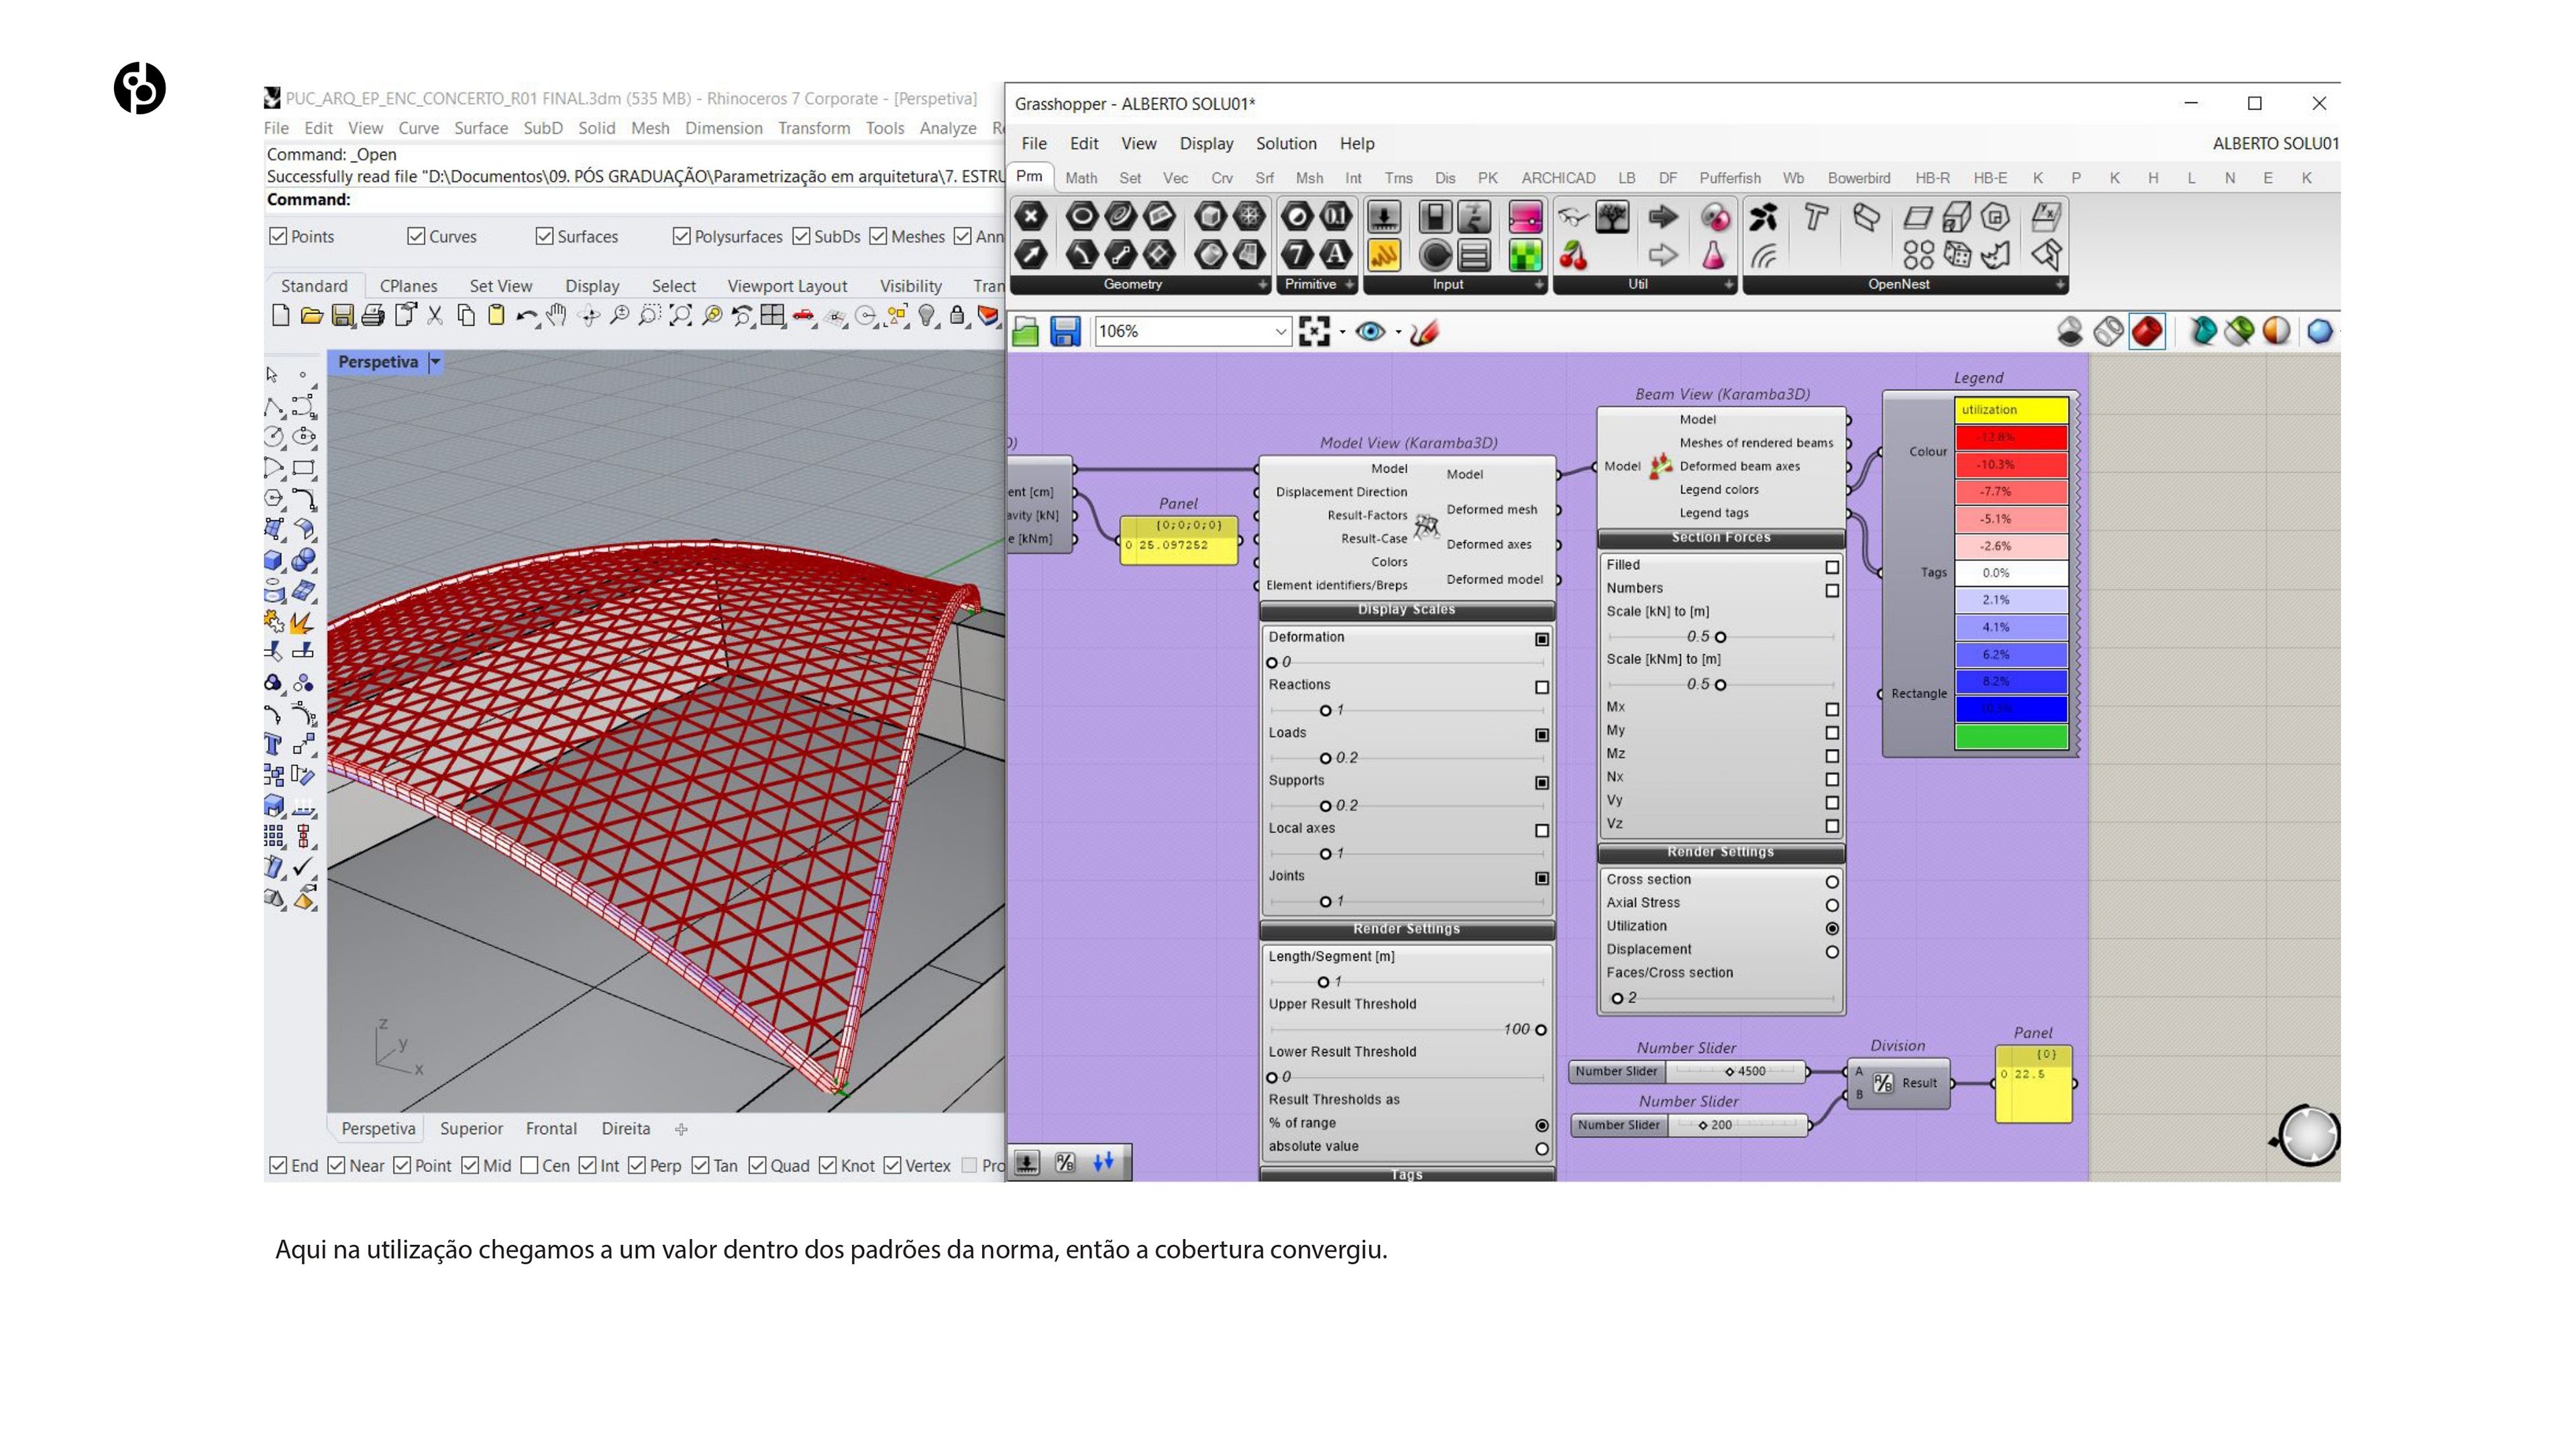The image size is (2576, 1449).
Task: Switch to the Superior viewport tab
Action: coord(471,1129)
